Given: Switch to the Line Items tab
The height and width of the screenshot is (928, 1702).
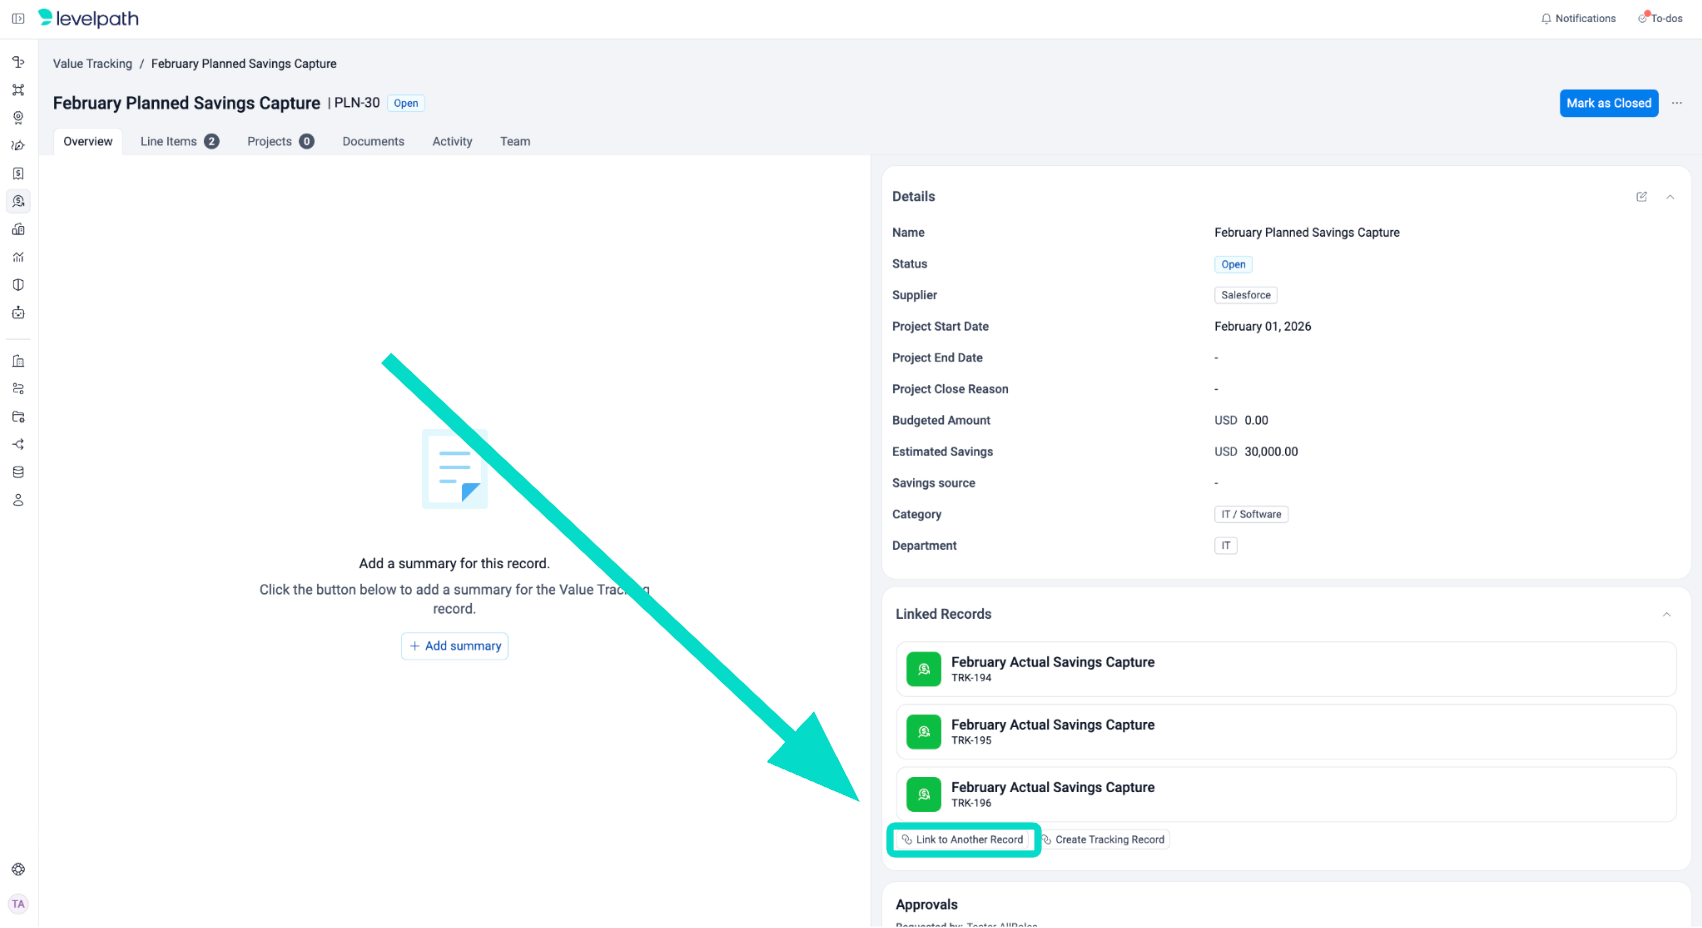Looking at the screenshot, I should [x=178, y=142].
